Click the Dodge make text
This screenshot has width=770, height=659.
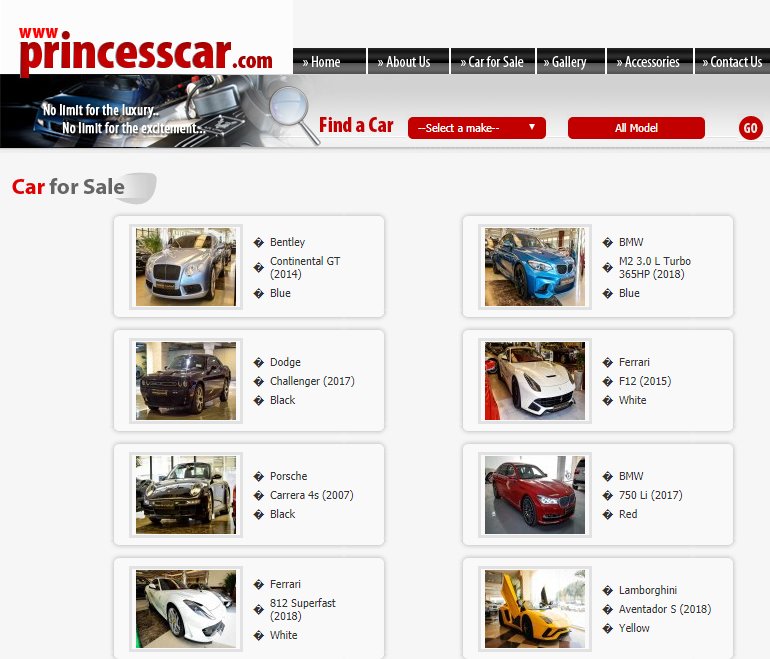pos(285,362)
